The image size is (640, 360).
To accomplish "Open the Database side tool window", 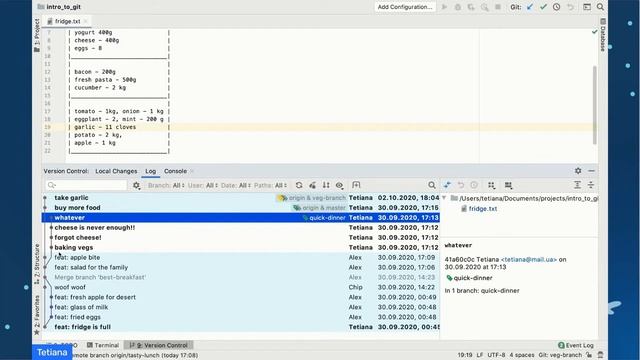I will tap(603, 35).
